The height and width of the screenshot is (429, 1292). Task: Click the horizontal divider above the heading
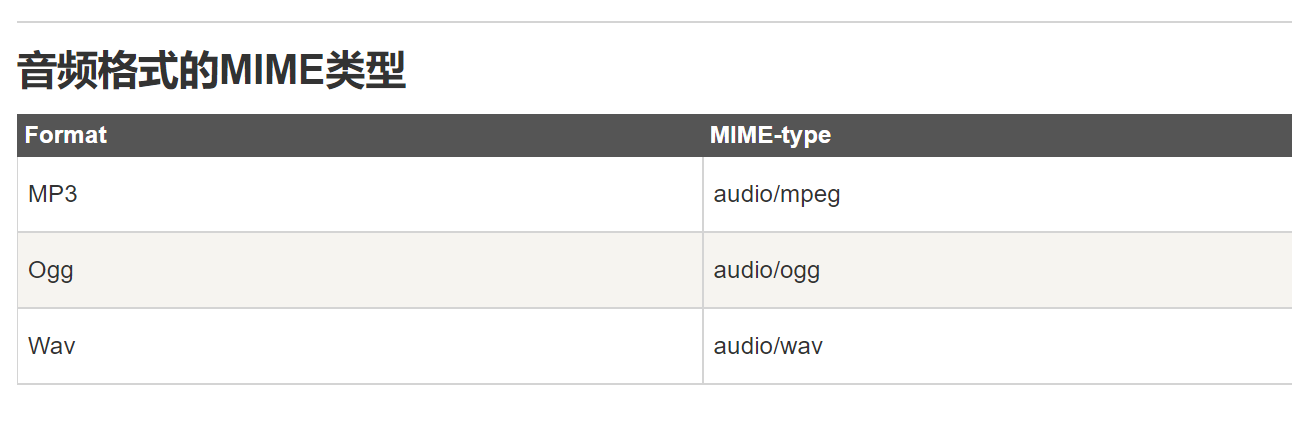pos(655,21)
